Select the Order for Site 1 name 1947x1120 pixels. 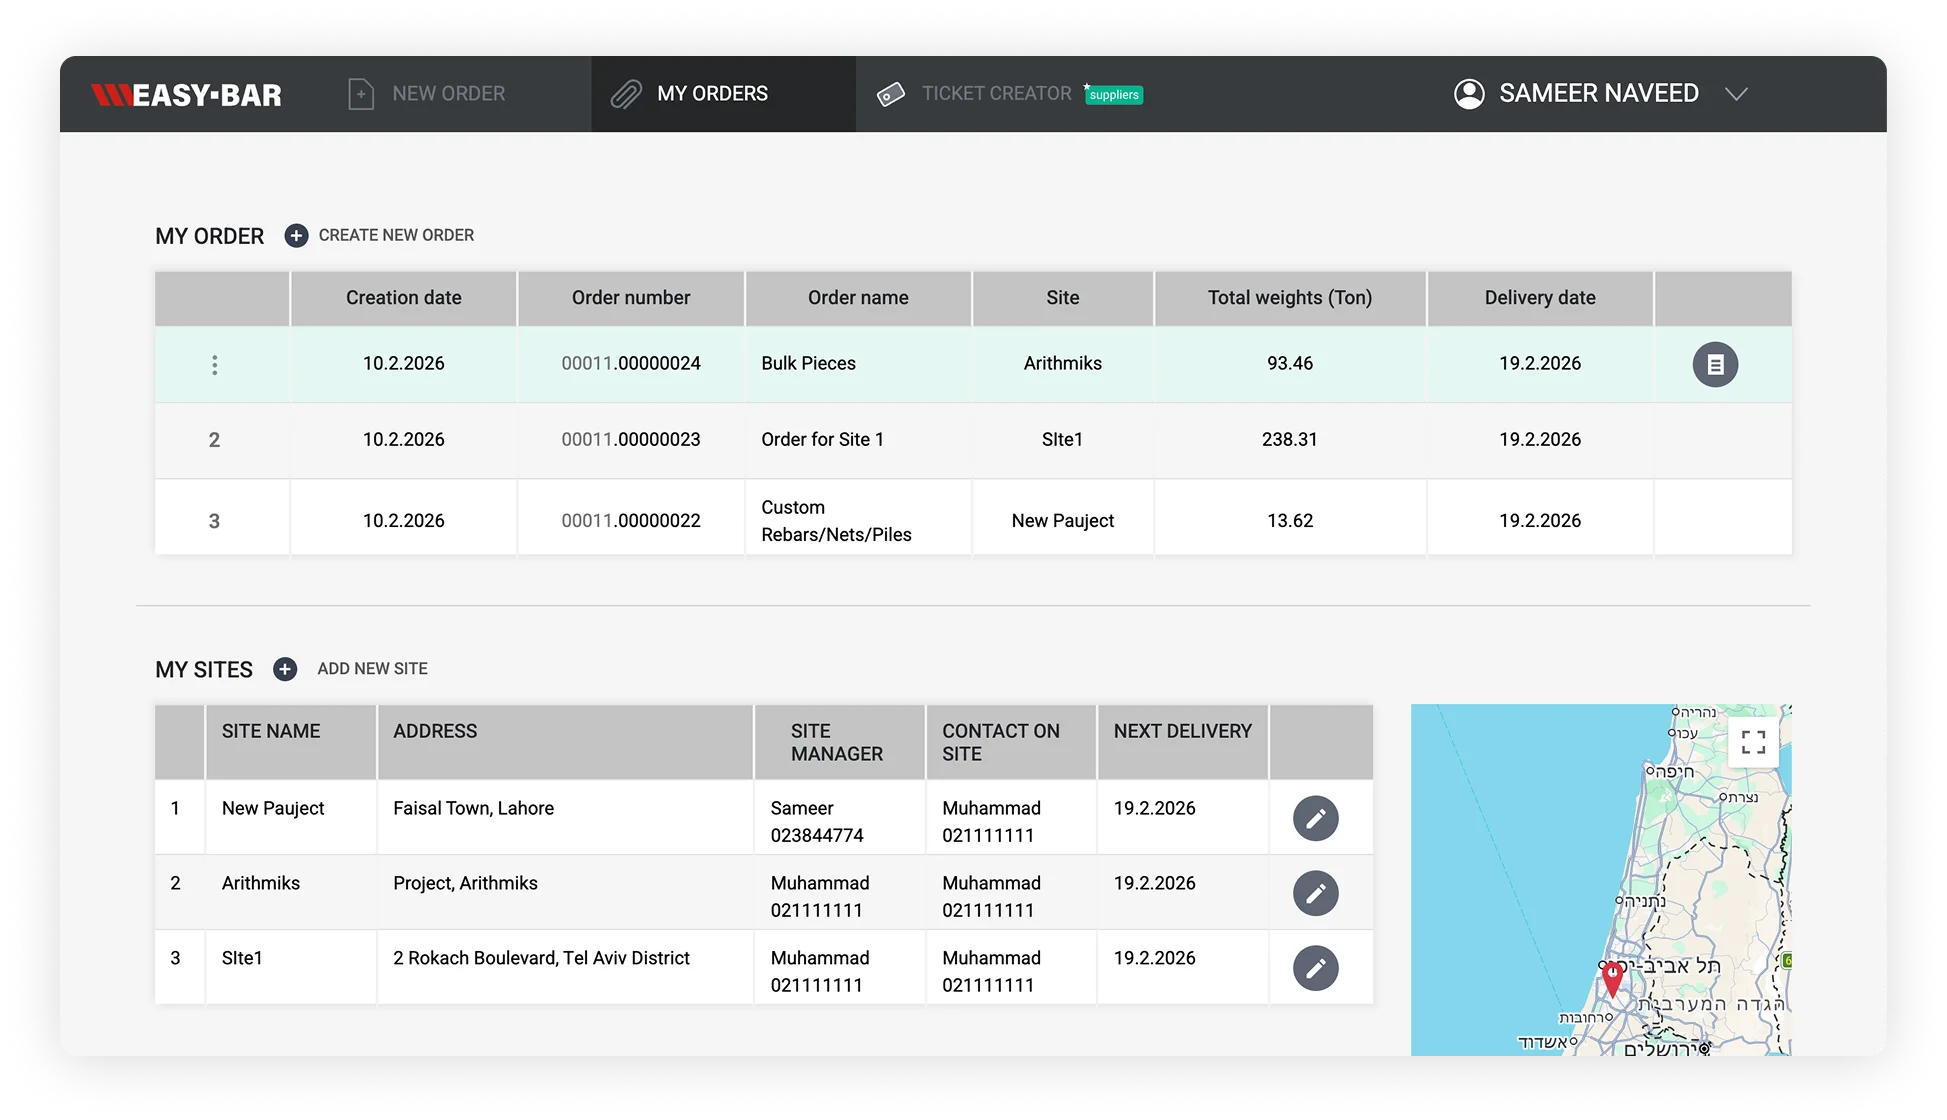point(822,440)
